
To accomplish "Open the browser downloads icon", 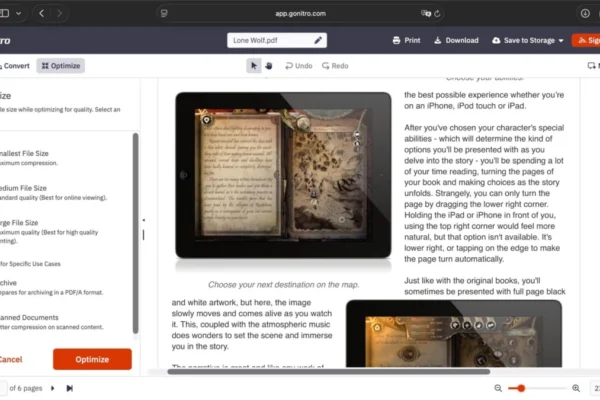I will pyautogui.click(x=585, y=13).
